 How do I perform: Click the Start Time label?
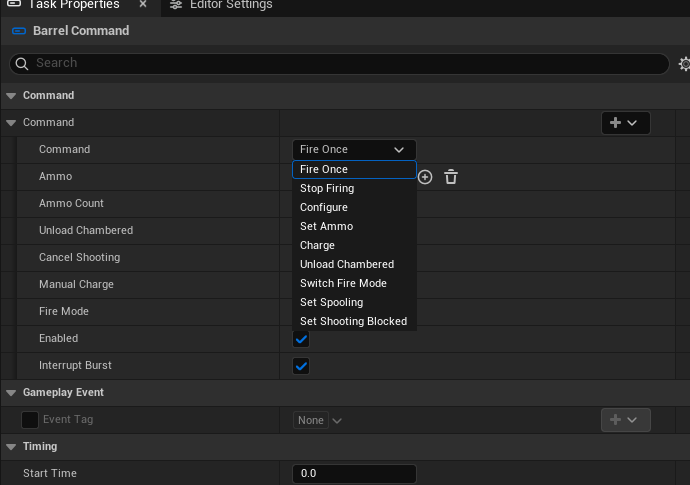[x=50, y=474]
